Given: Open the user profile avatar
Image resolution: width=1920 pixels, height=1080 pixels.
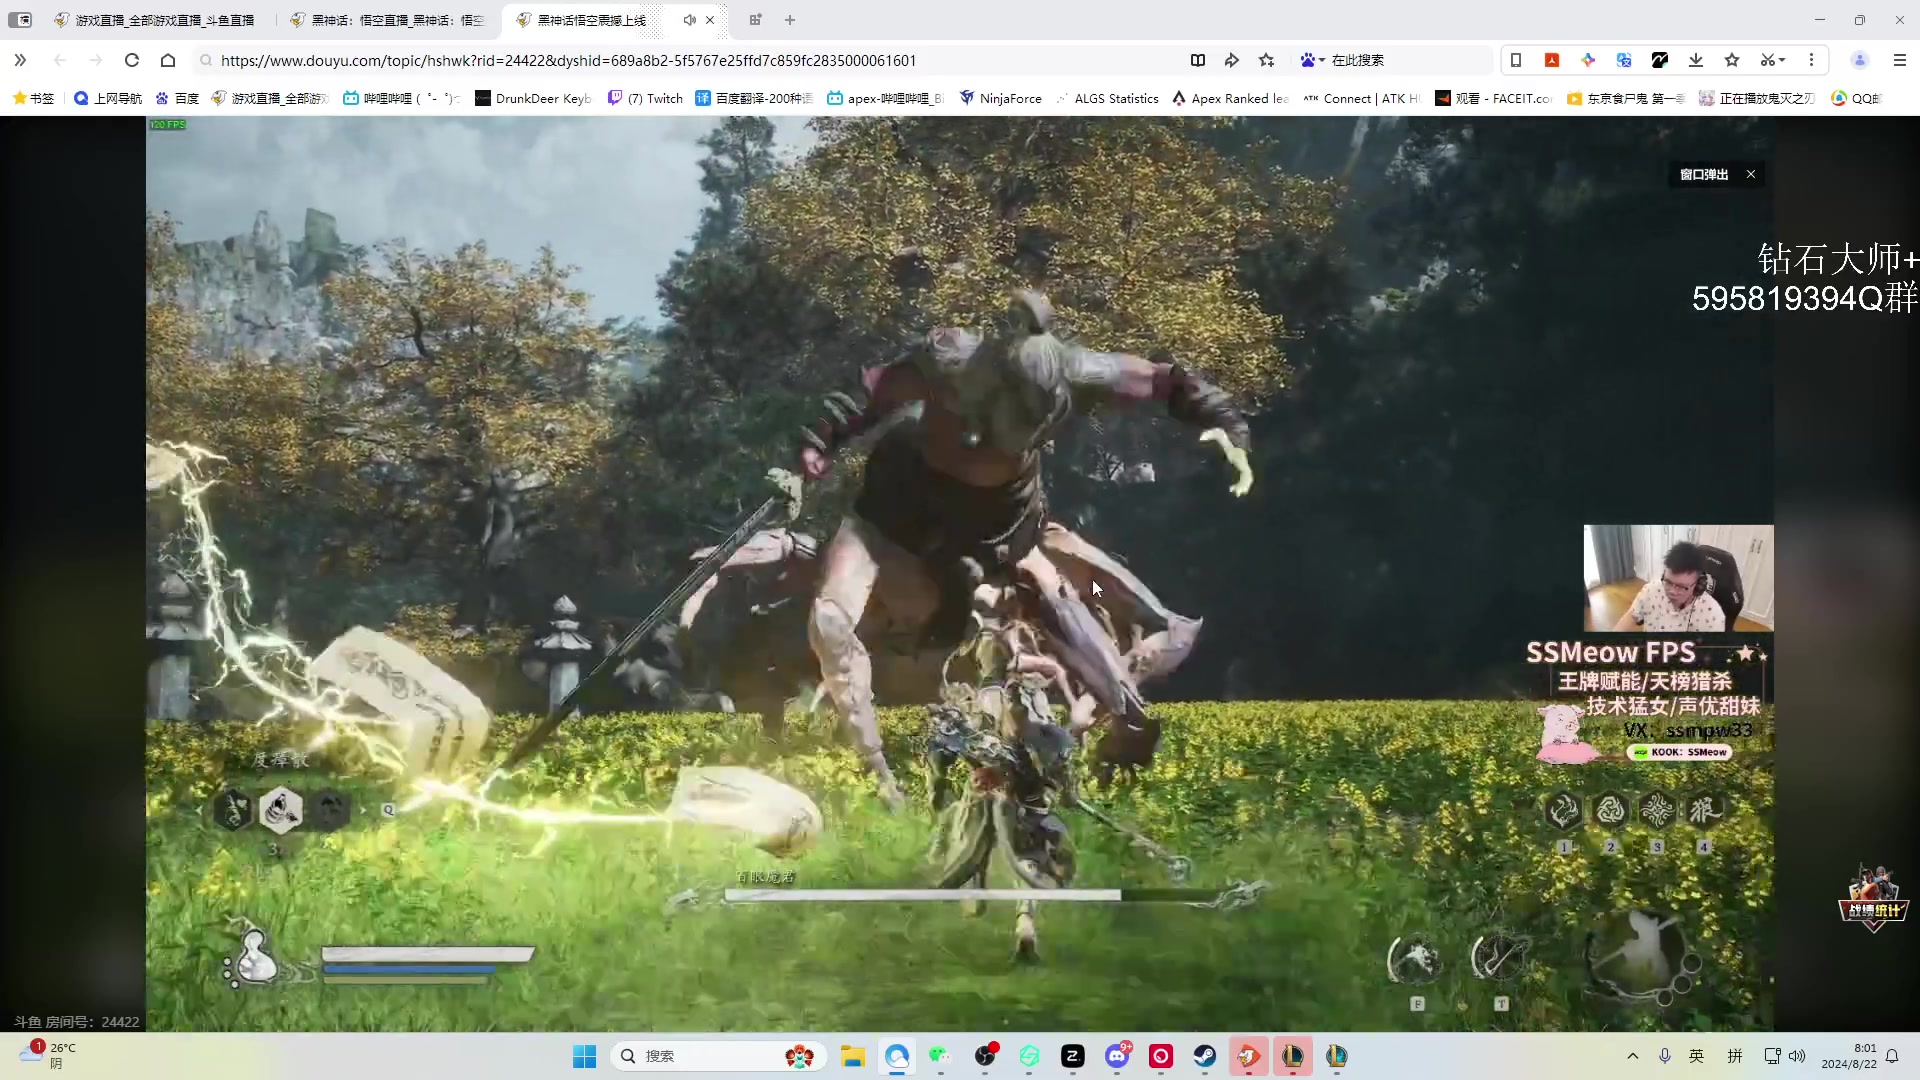Looking at the screenshot, I should point(1860,60).
